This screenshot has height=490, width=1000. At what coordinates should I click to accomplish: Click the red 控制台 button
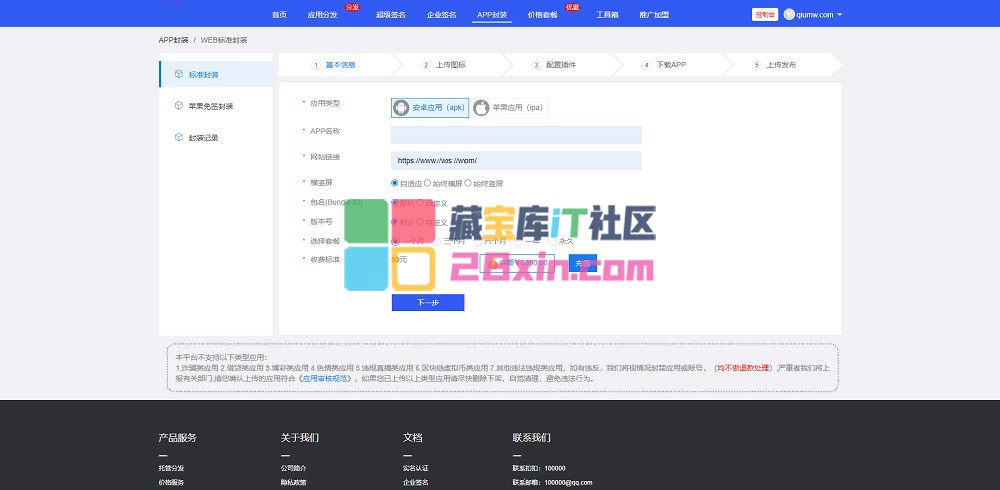(x=765, y=15)
